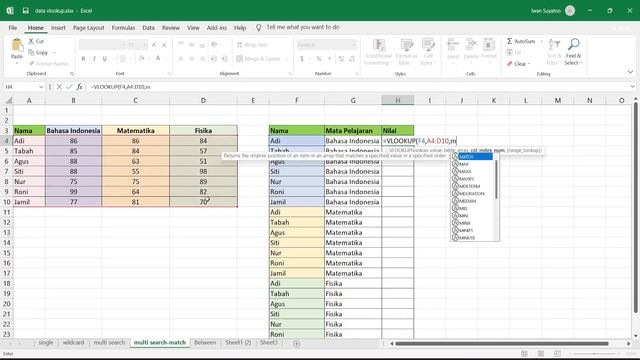Select the 'single' sheet tab

pos(46,343)
